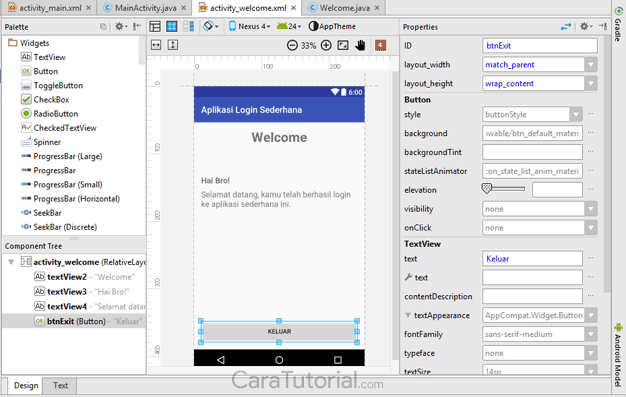This screenshot has height=397, width=626.
Task: Click the backgroundTint input field
Action: point(532,152)
